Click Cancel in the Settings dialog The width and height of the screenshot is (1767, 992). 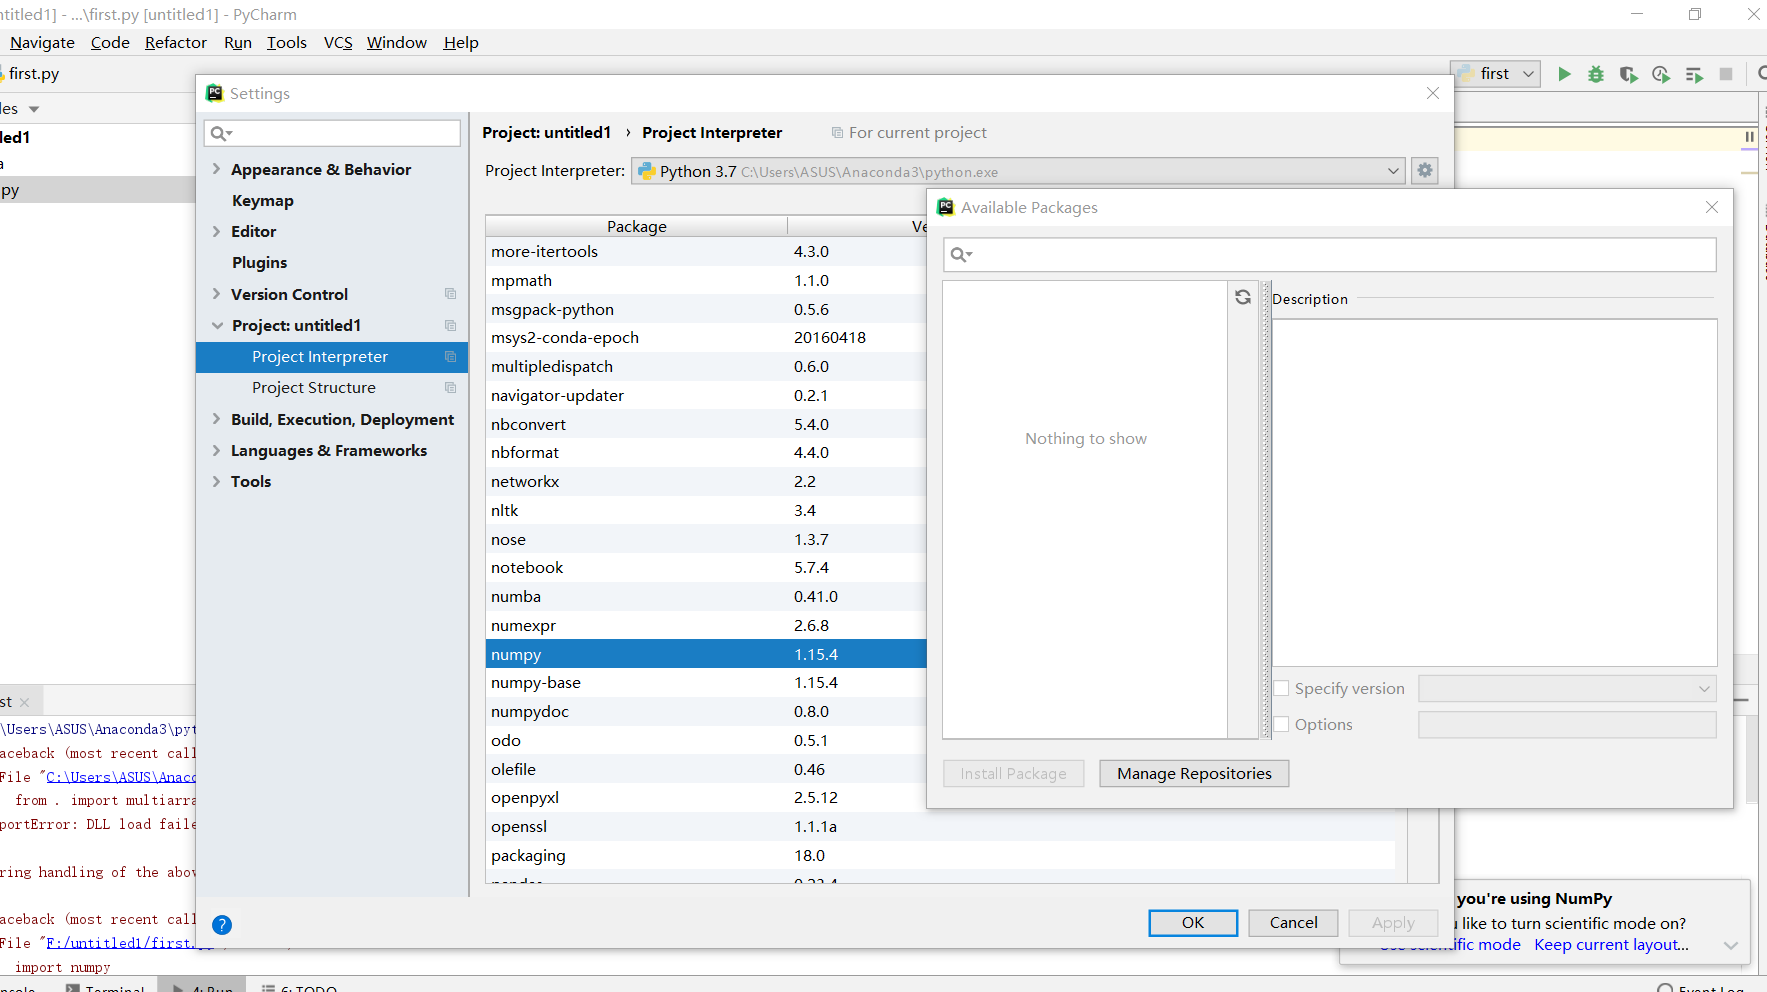pos(1294,922)
